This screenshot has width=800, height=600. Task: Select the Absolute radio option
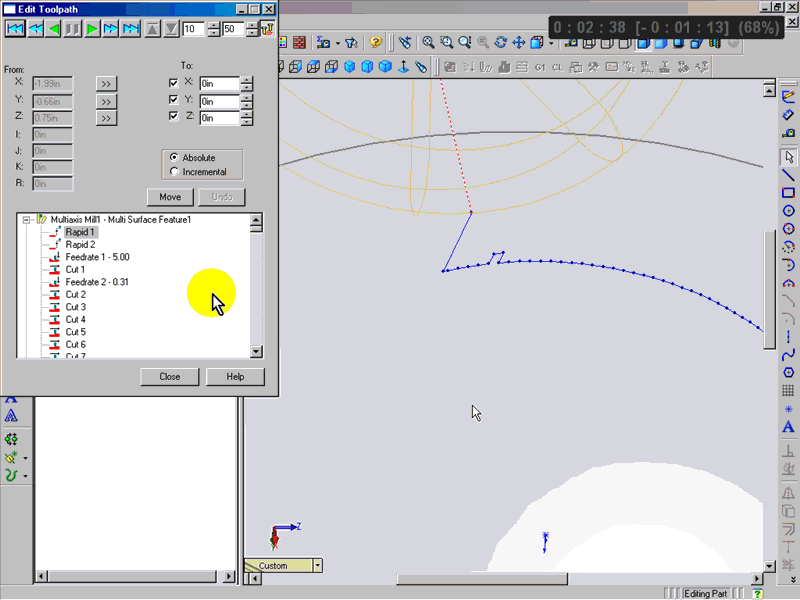[x=174, y=157]
